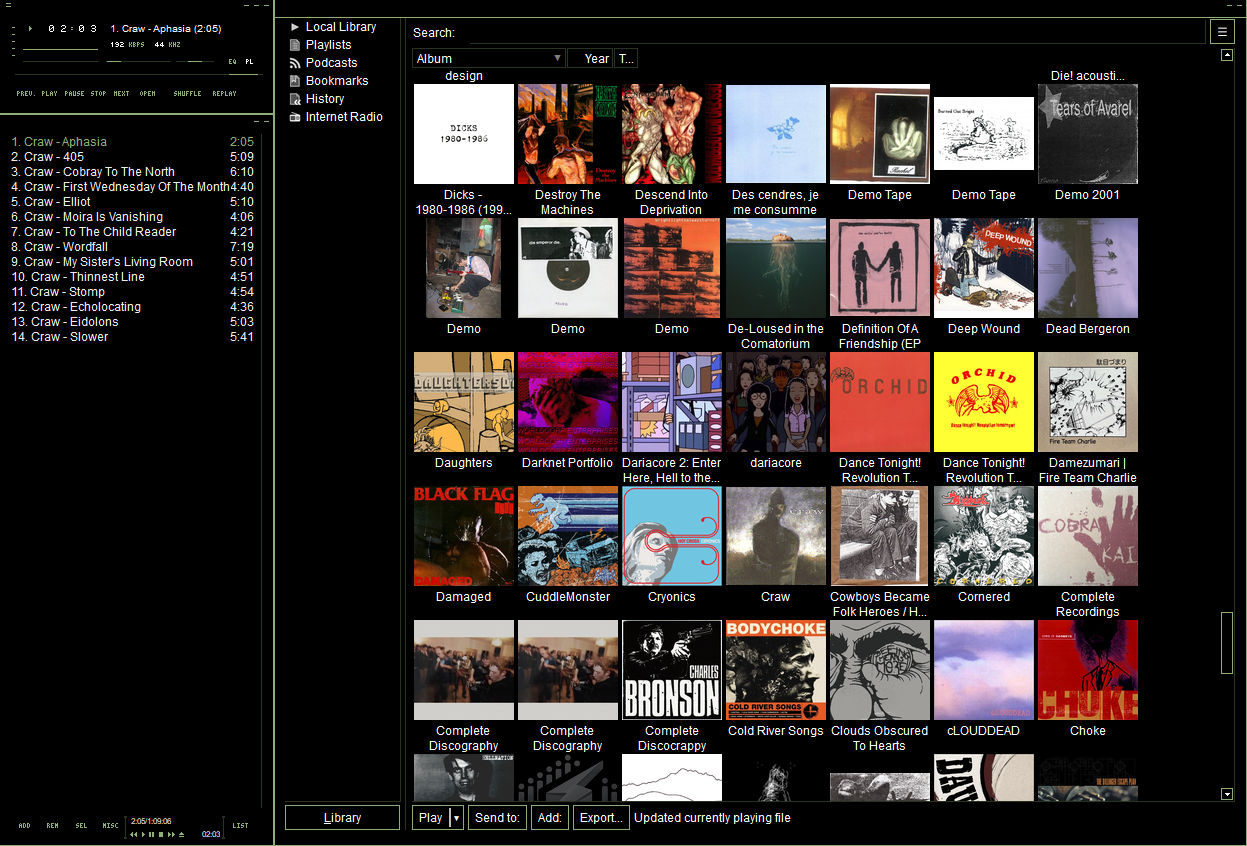The width and height of the screenshot is (1247, 846).
Task: Open the view options hamburger menu
Action: [x=1222, y=32]
